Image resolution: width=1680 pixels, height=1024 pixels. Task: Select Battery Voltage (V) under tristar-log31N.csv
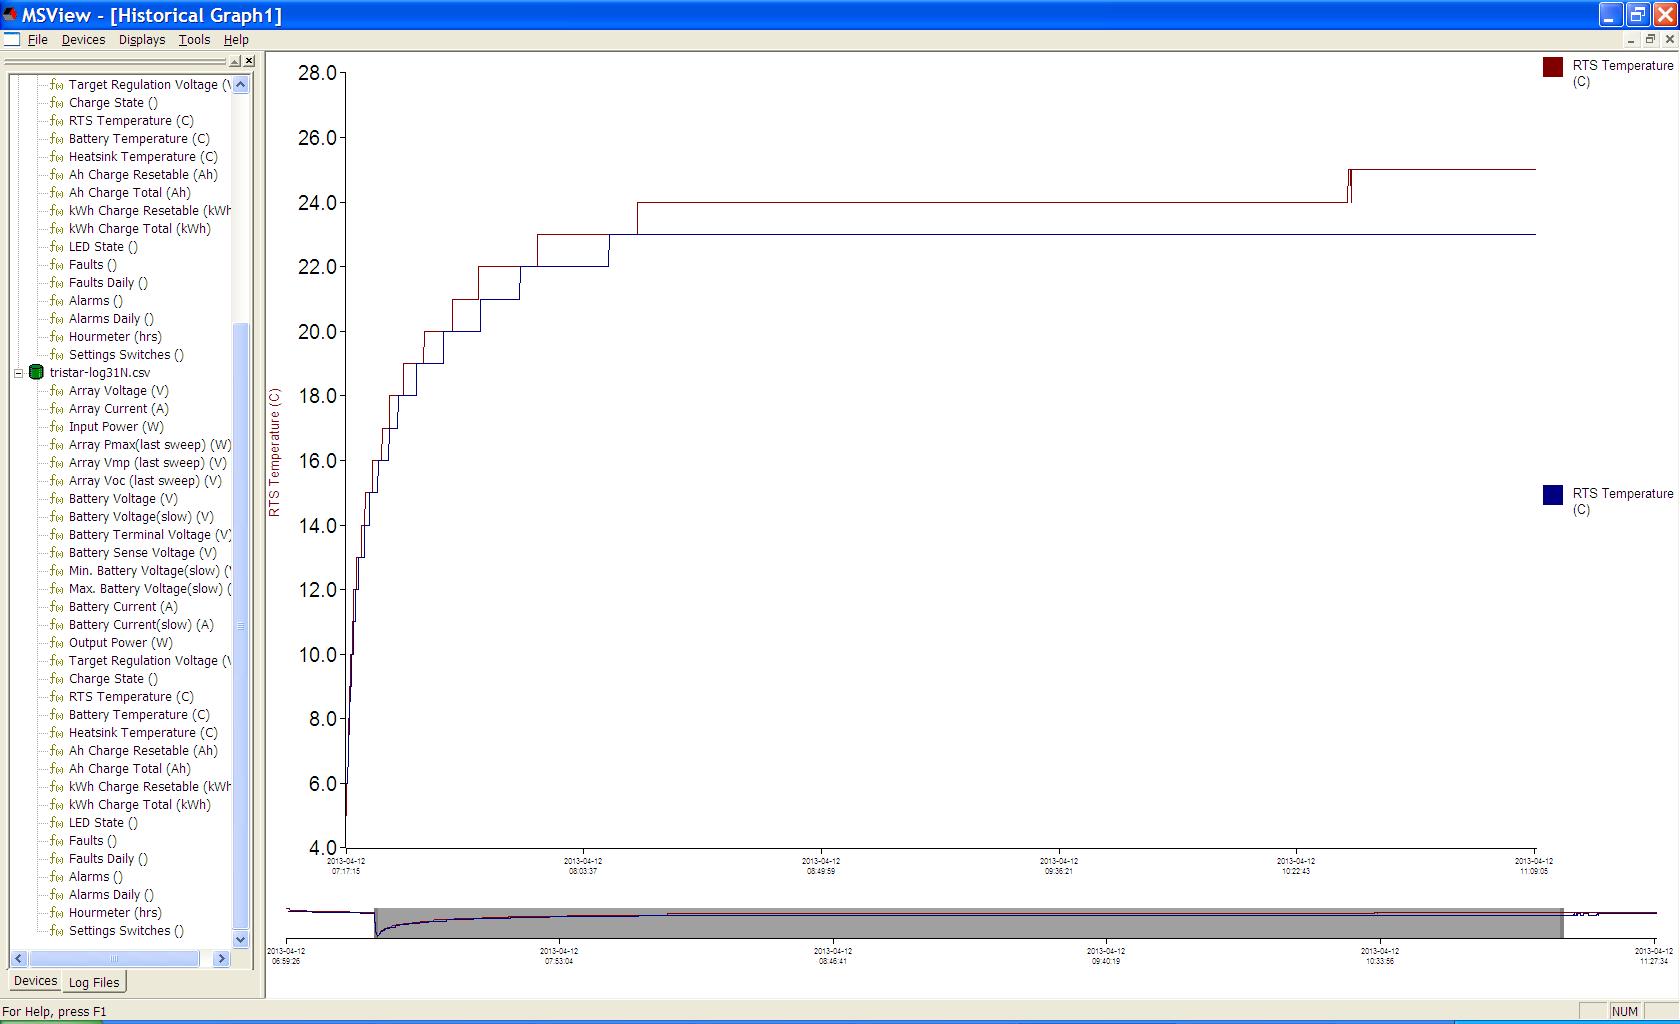(x=123, y=499)
